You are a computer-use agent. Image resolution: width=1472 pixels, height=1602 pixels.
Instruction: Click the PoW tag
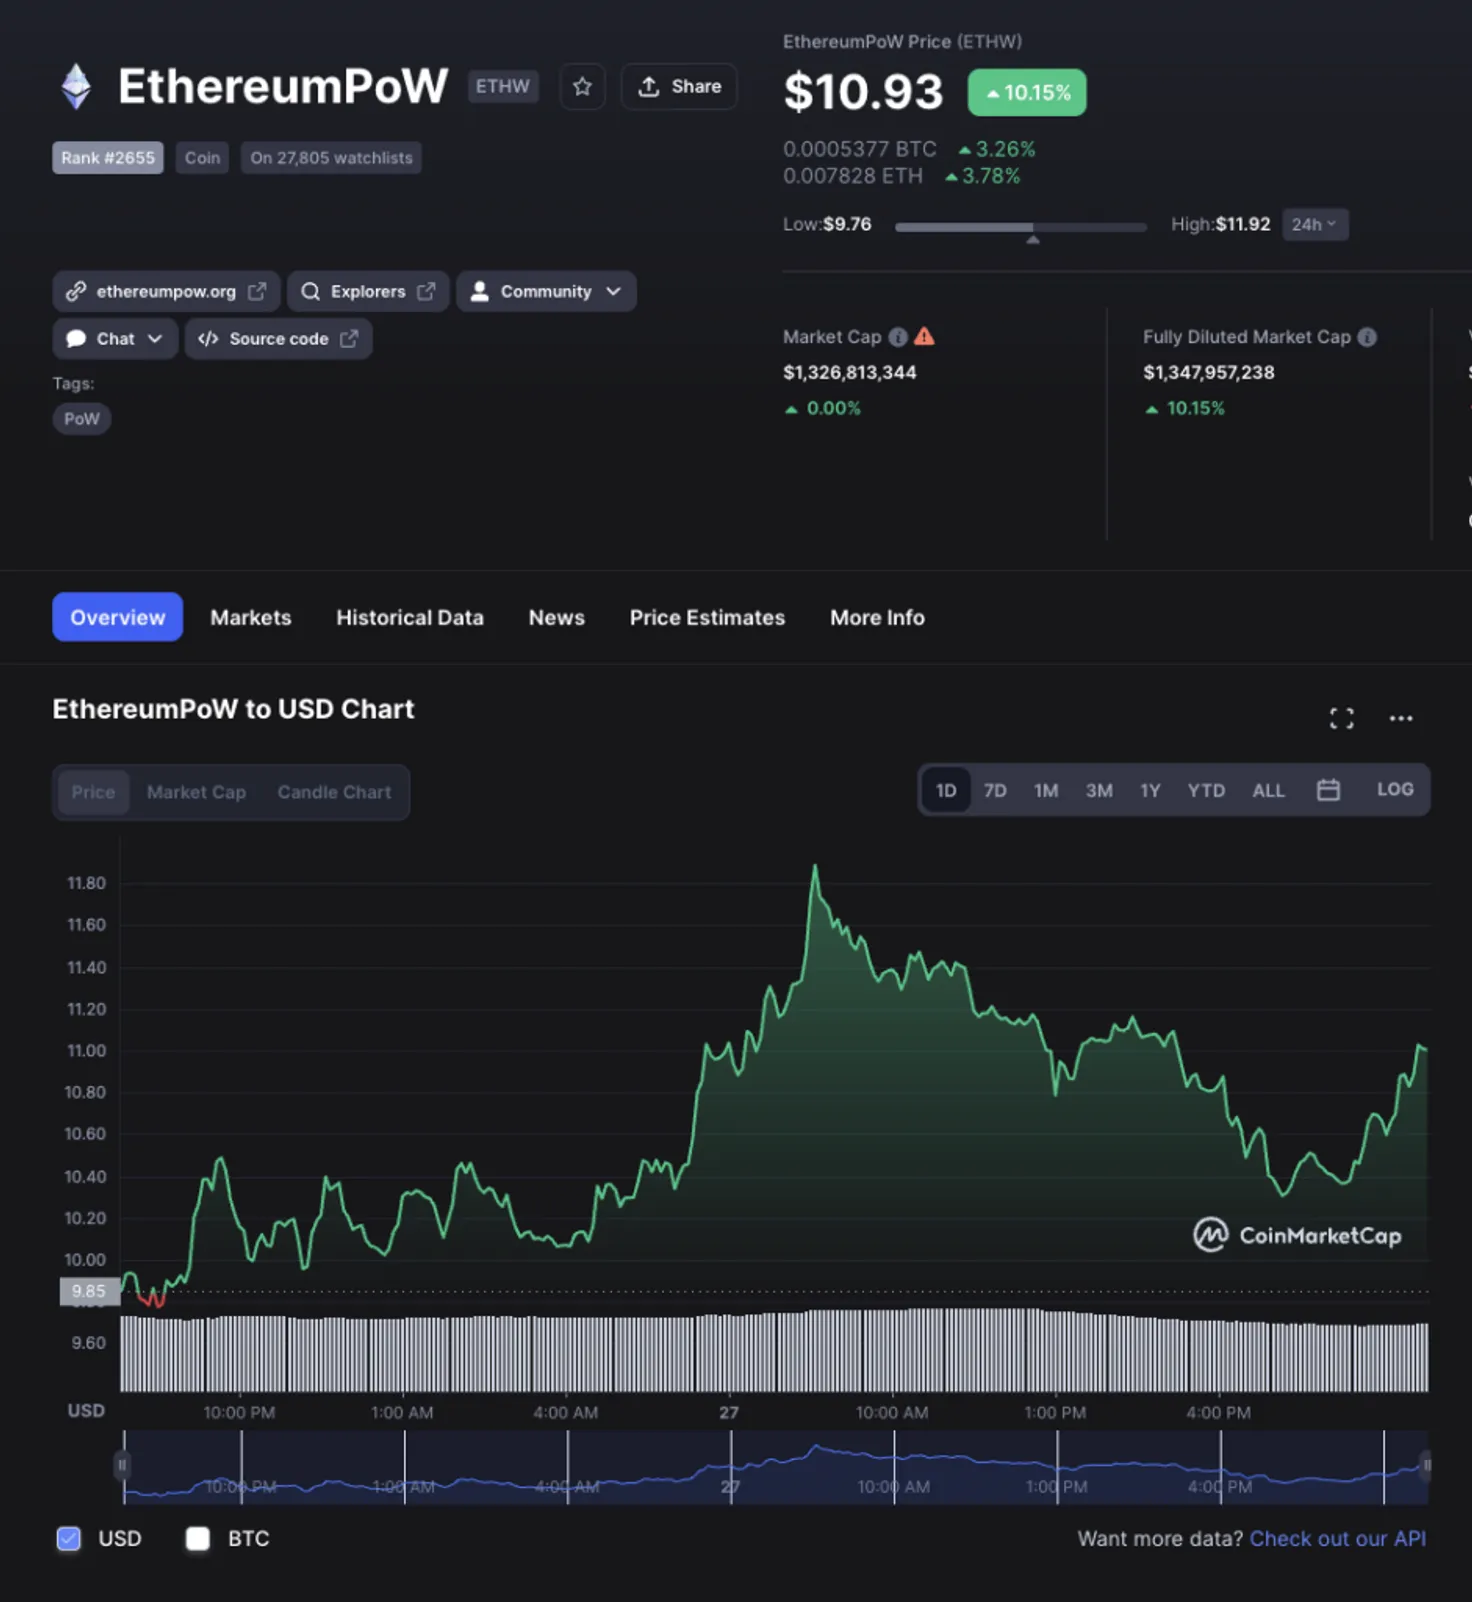tap(82, 419)
